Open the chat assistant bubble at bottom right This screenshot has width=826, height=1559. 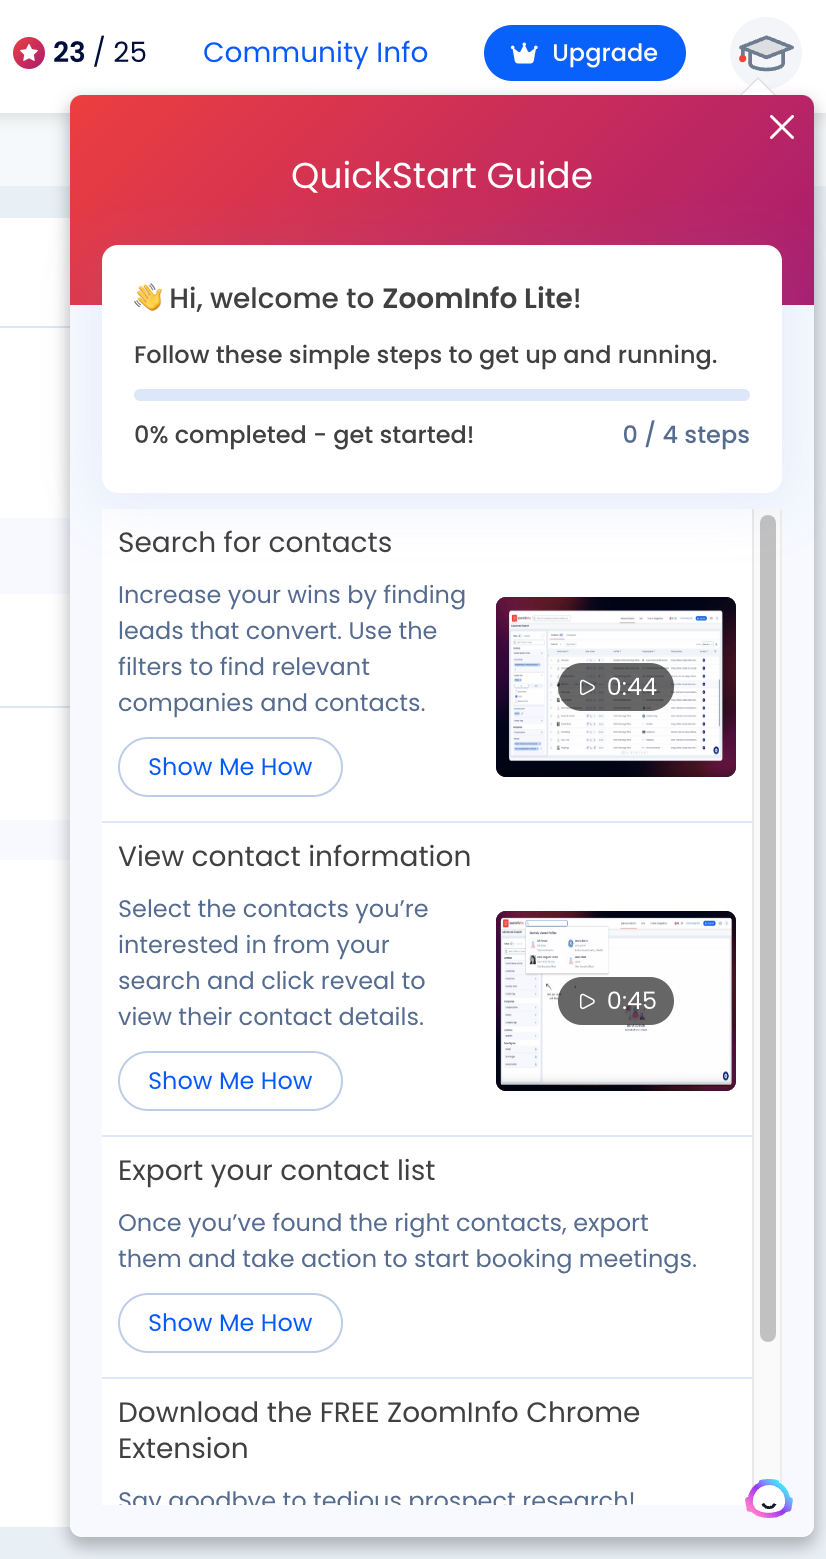[767, 1500]
